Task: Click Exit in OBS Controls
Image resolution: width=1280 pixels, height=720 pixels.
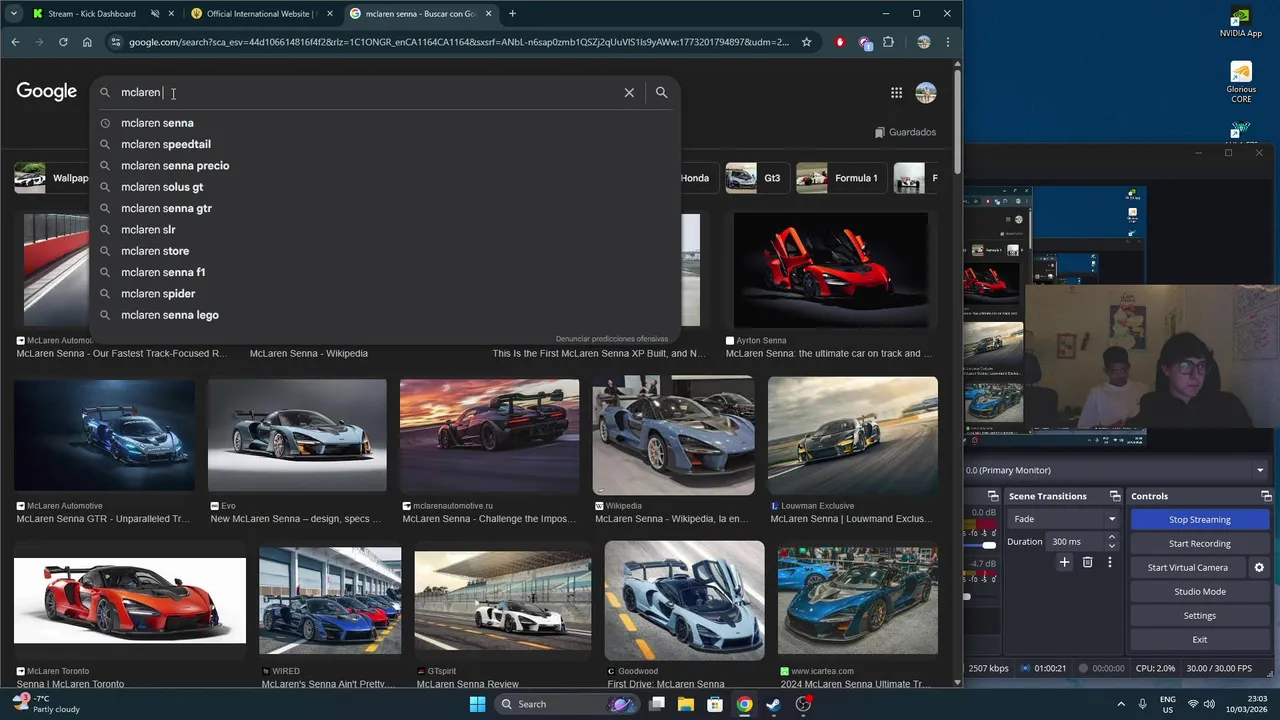Action: 1199,640
